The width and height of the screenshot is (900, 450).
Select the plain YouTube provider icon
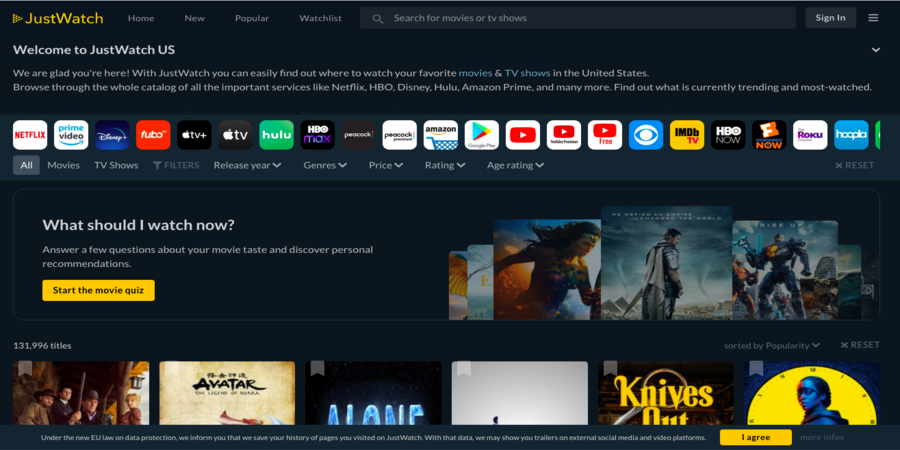[523, 135]
